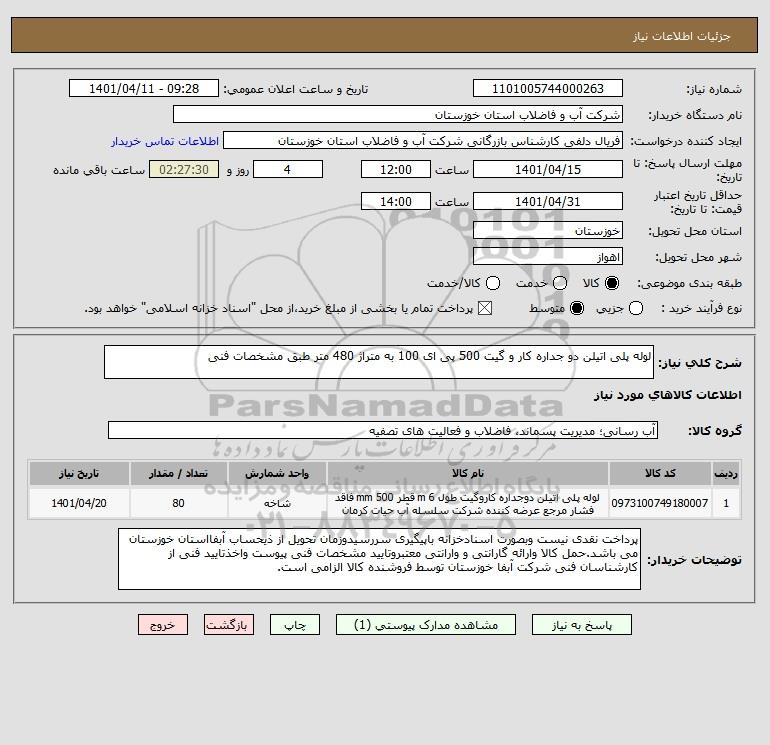Open اطلاعات تماس خریدار link
Screen dimensions: 770x745
165,141
